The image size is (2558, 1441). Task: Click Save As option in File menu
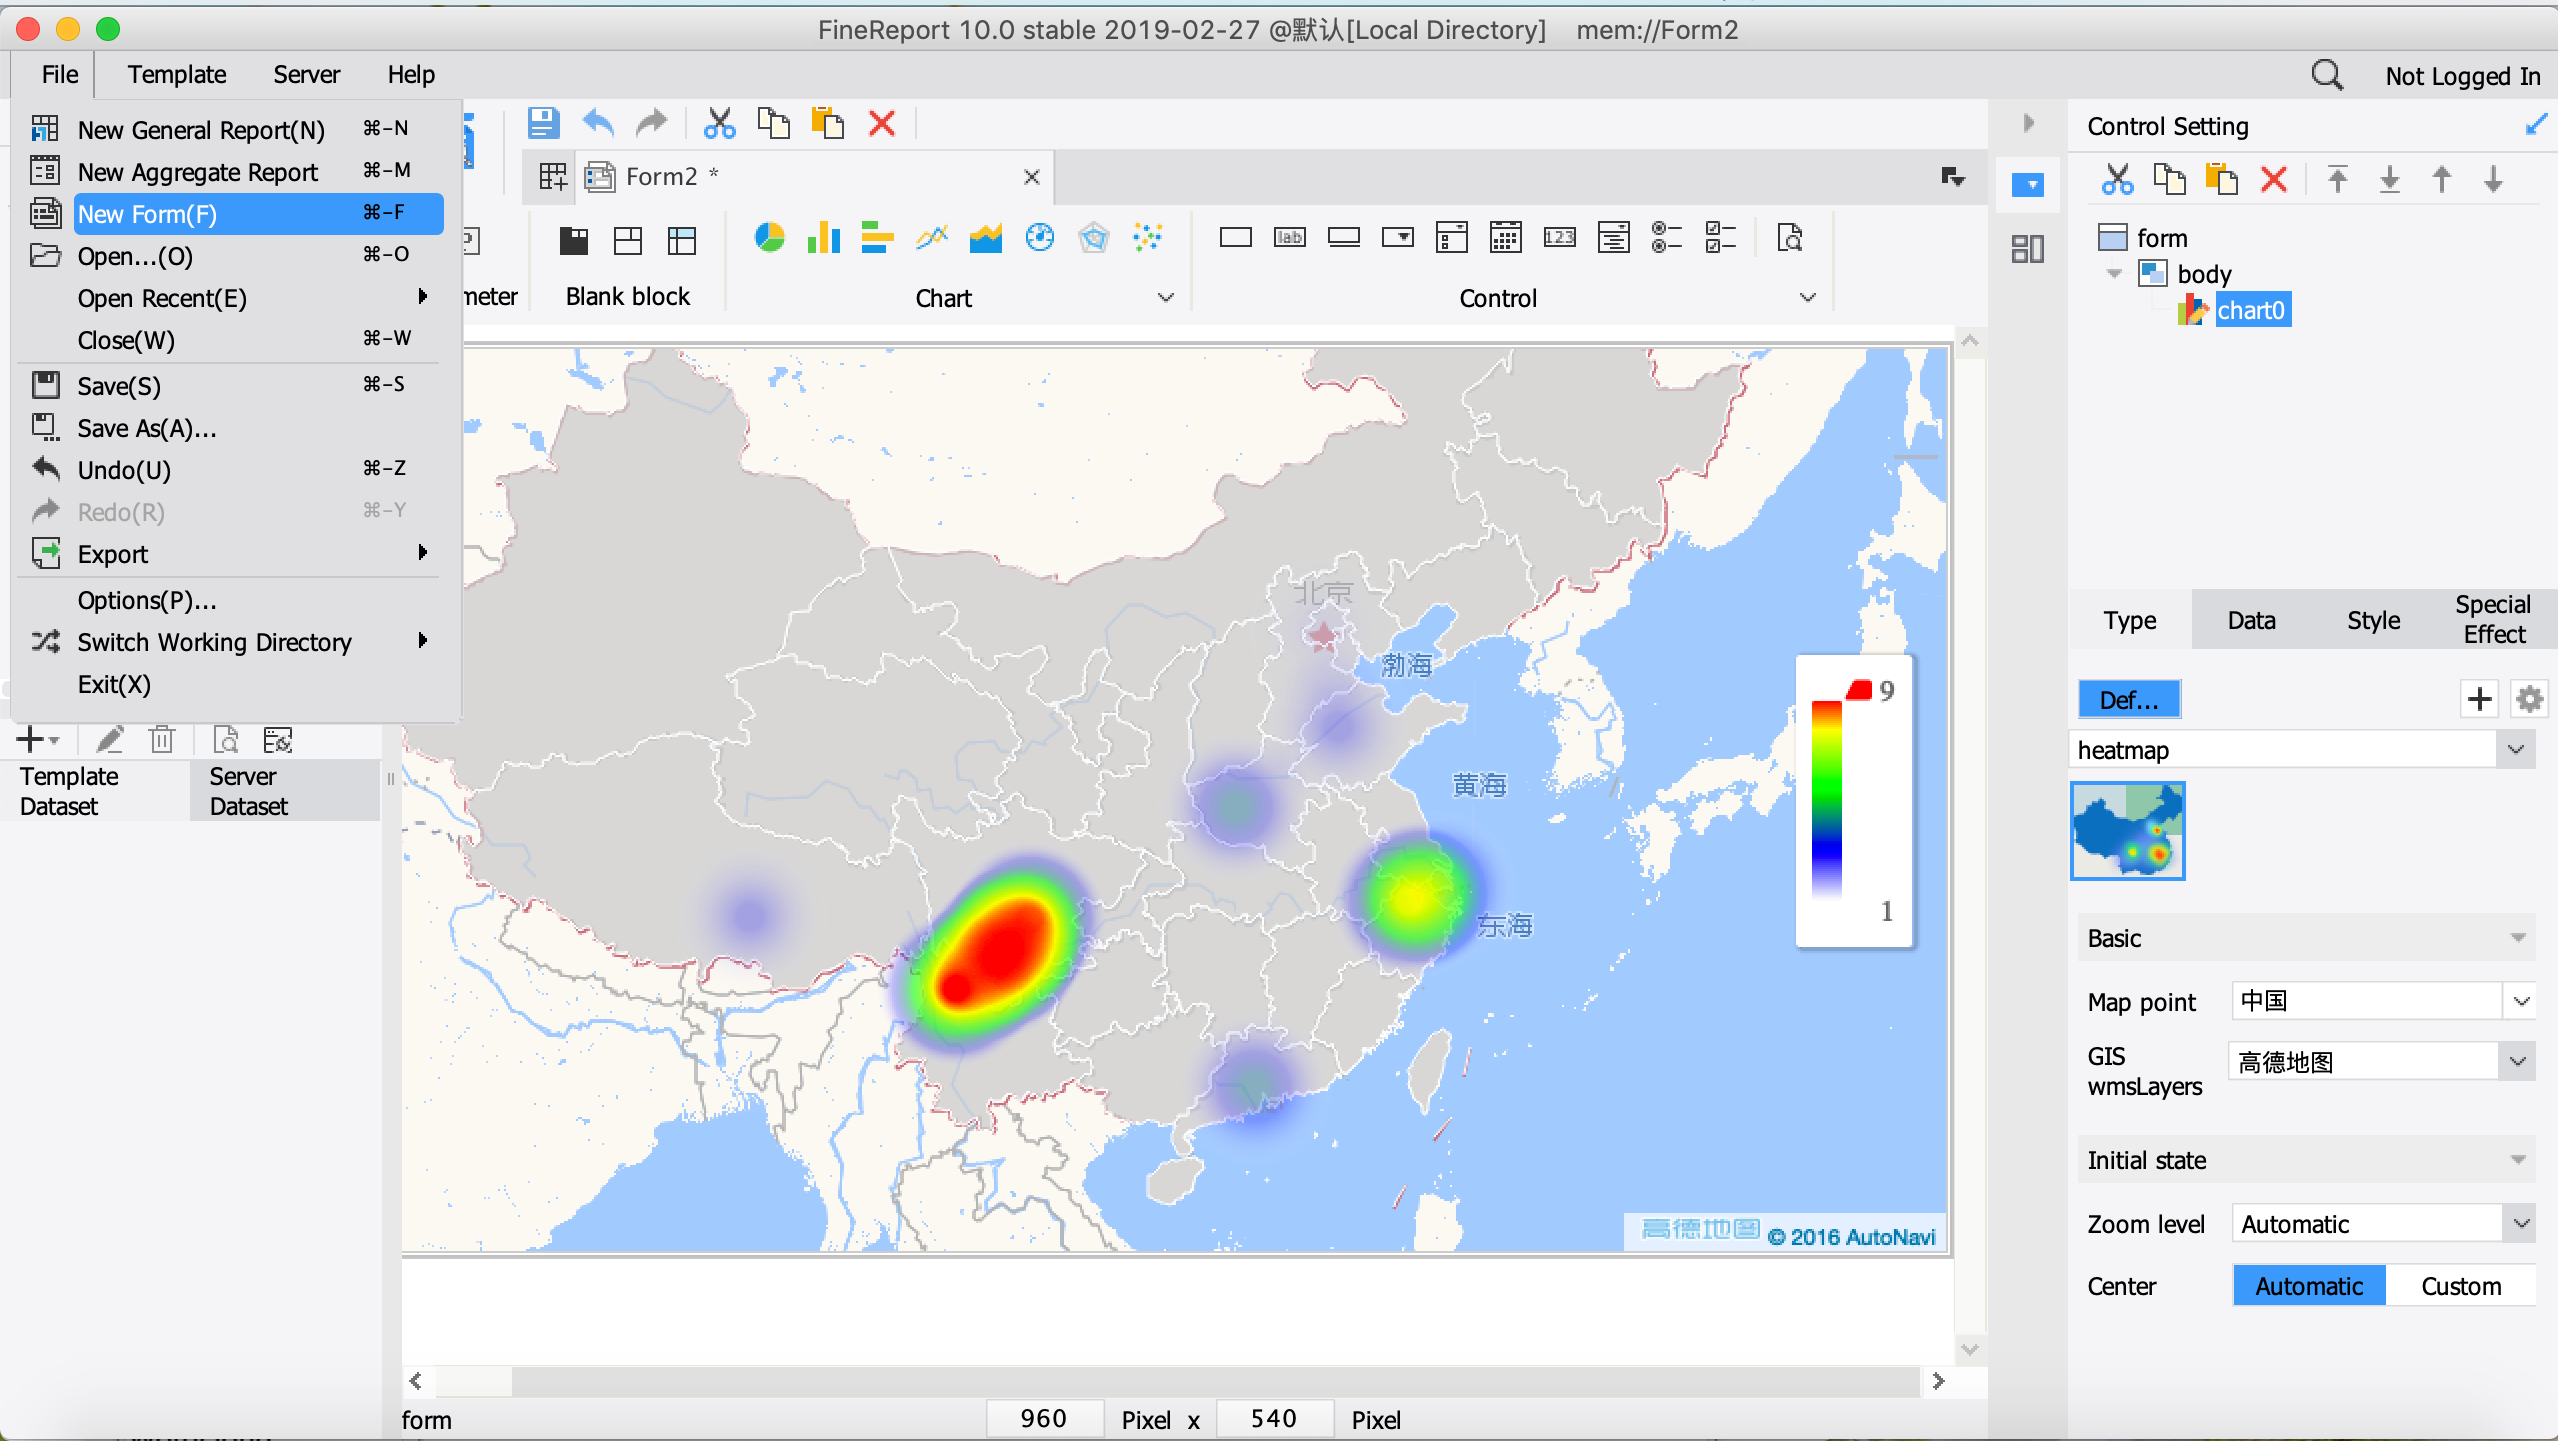[146, 427]
